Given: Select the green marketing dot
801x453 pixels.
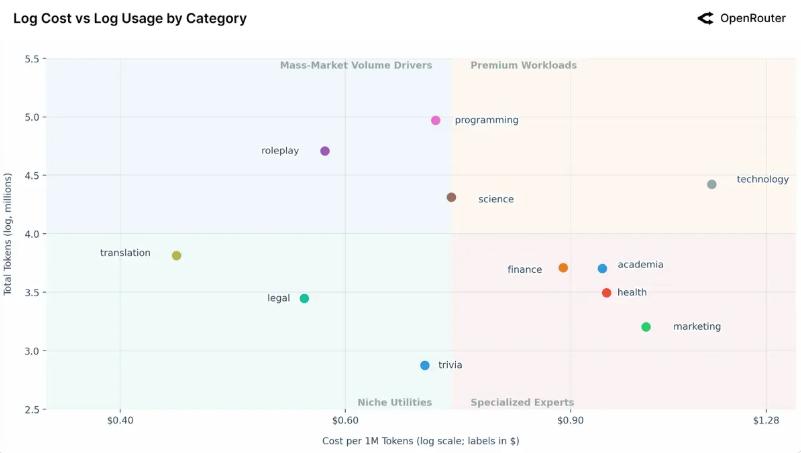Looking at the screenshot, I should (646, 327).
